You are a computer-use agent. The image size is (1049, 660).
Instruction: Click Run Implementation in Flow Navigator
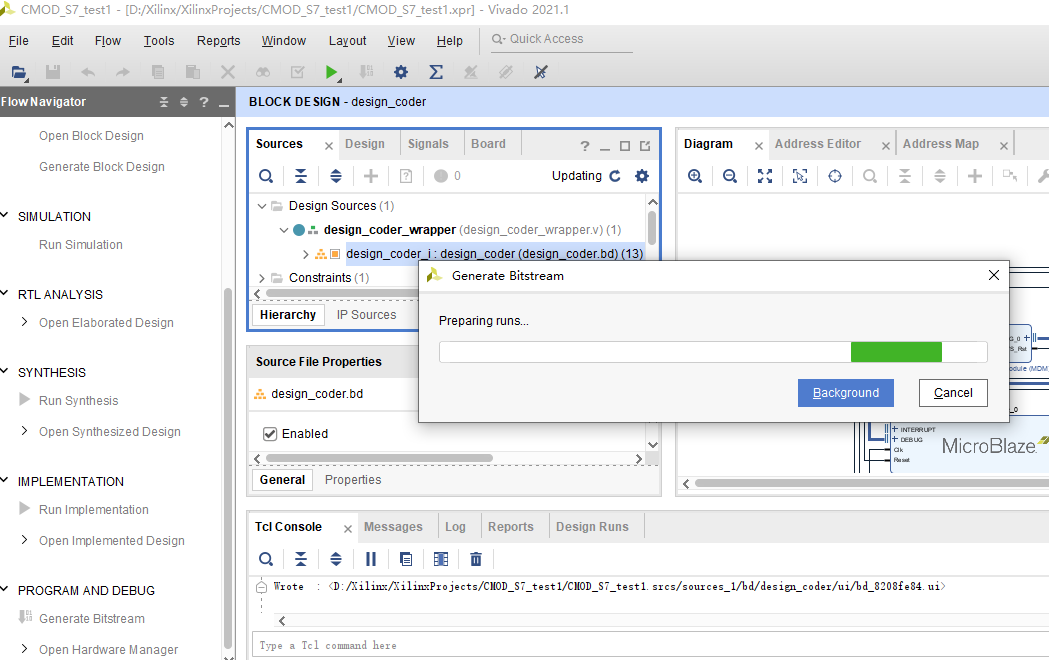click(94, 510)
